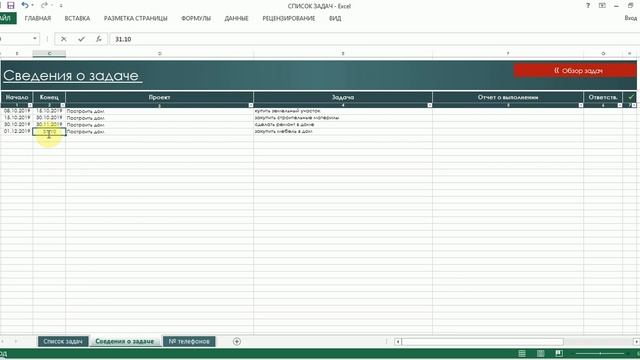Open the Undo history dropdown arrow

tap(33, 5)
